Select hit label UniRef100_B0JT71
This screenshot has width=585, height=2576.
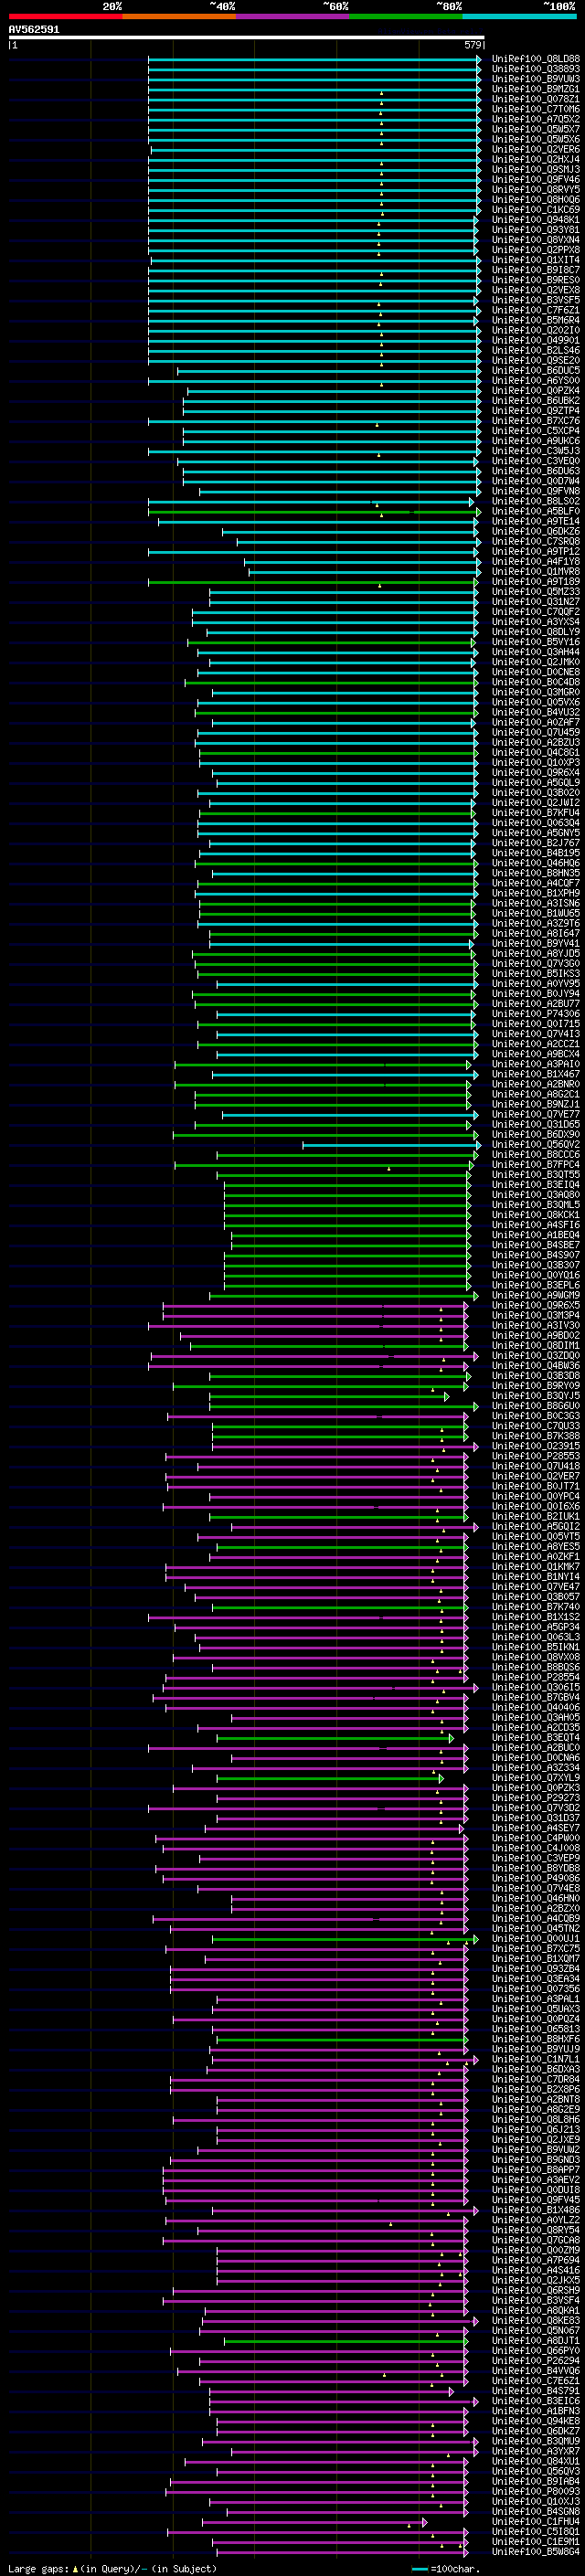(536, 1486)
